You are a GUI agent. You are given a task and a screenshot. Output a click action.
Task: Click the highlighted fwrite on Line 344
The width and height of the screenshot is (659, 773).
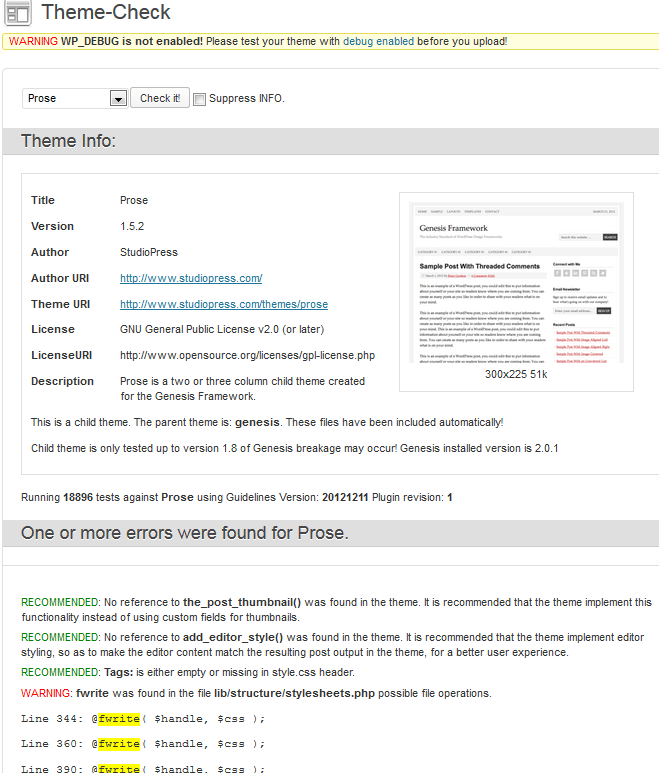tap(119, 719)
